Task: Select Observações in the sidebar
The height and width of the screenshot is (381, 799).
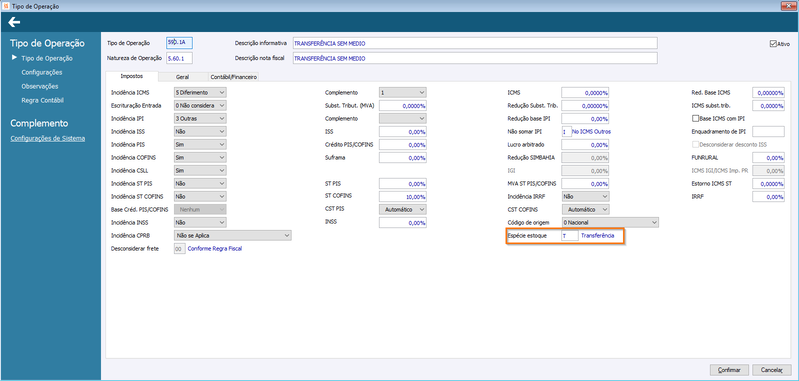Action: [40, 86]
